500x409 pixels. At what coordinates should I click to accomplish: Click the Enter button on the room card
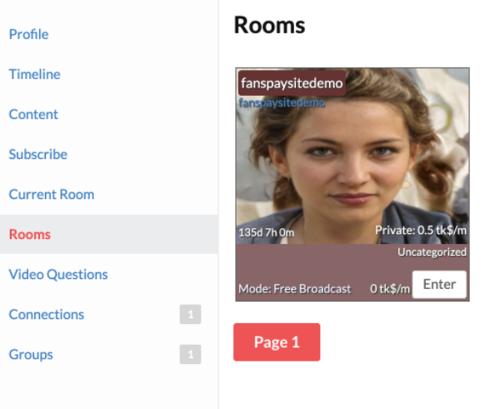coord(439,284)
